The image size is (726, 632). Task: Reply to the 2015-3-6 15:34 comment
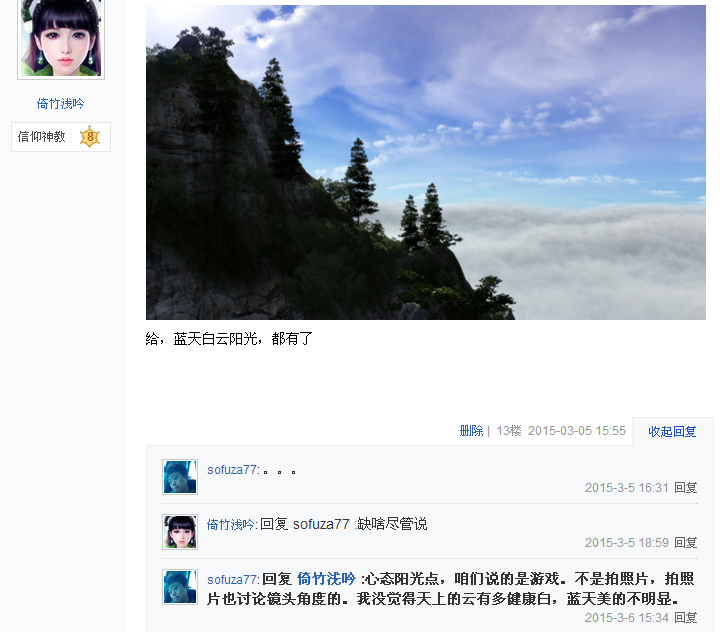685,618
